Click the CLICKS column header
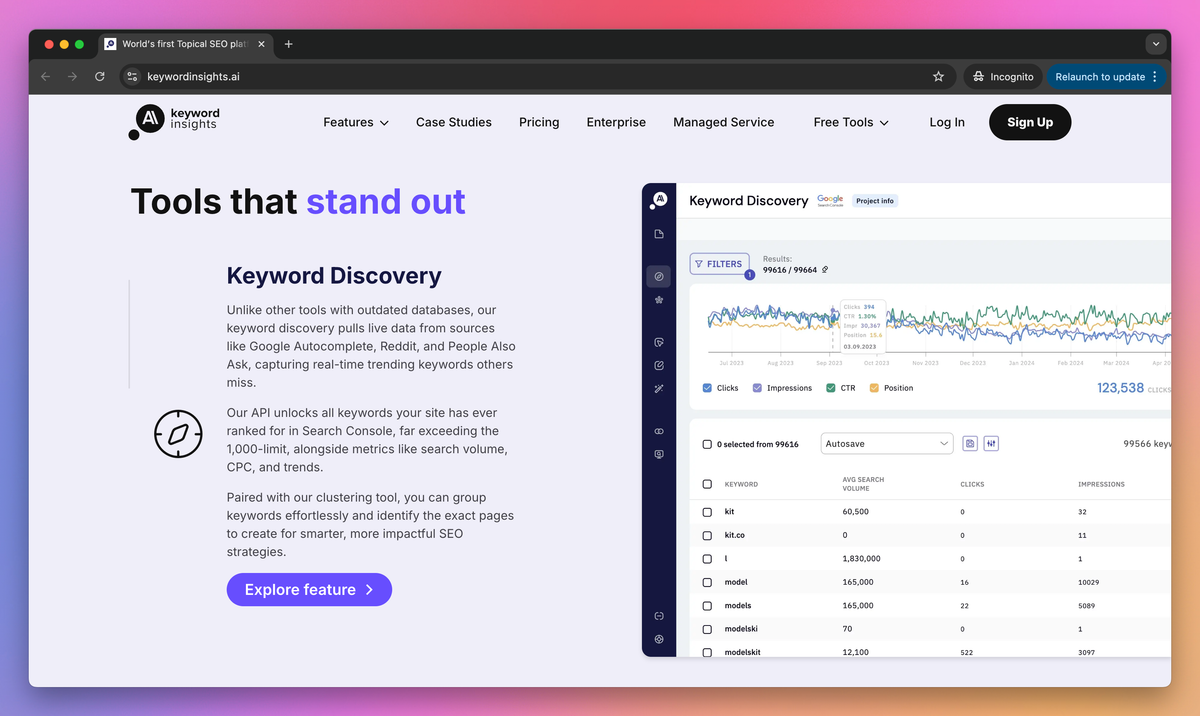This screenshot has width=1200, height=716. [972, 484]
